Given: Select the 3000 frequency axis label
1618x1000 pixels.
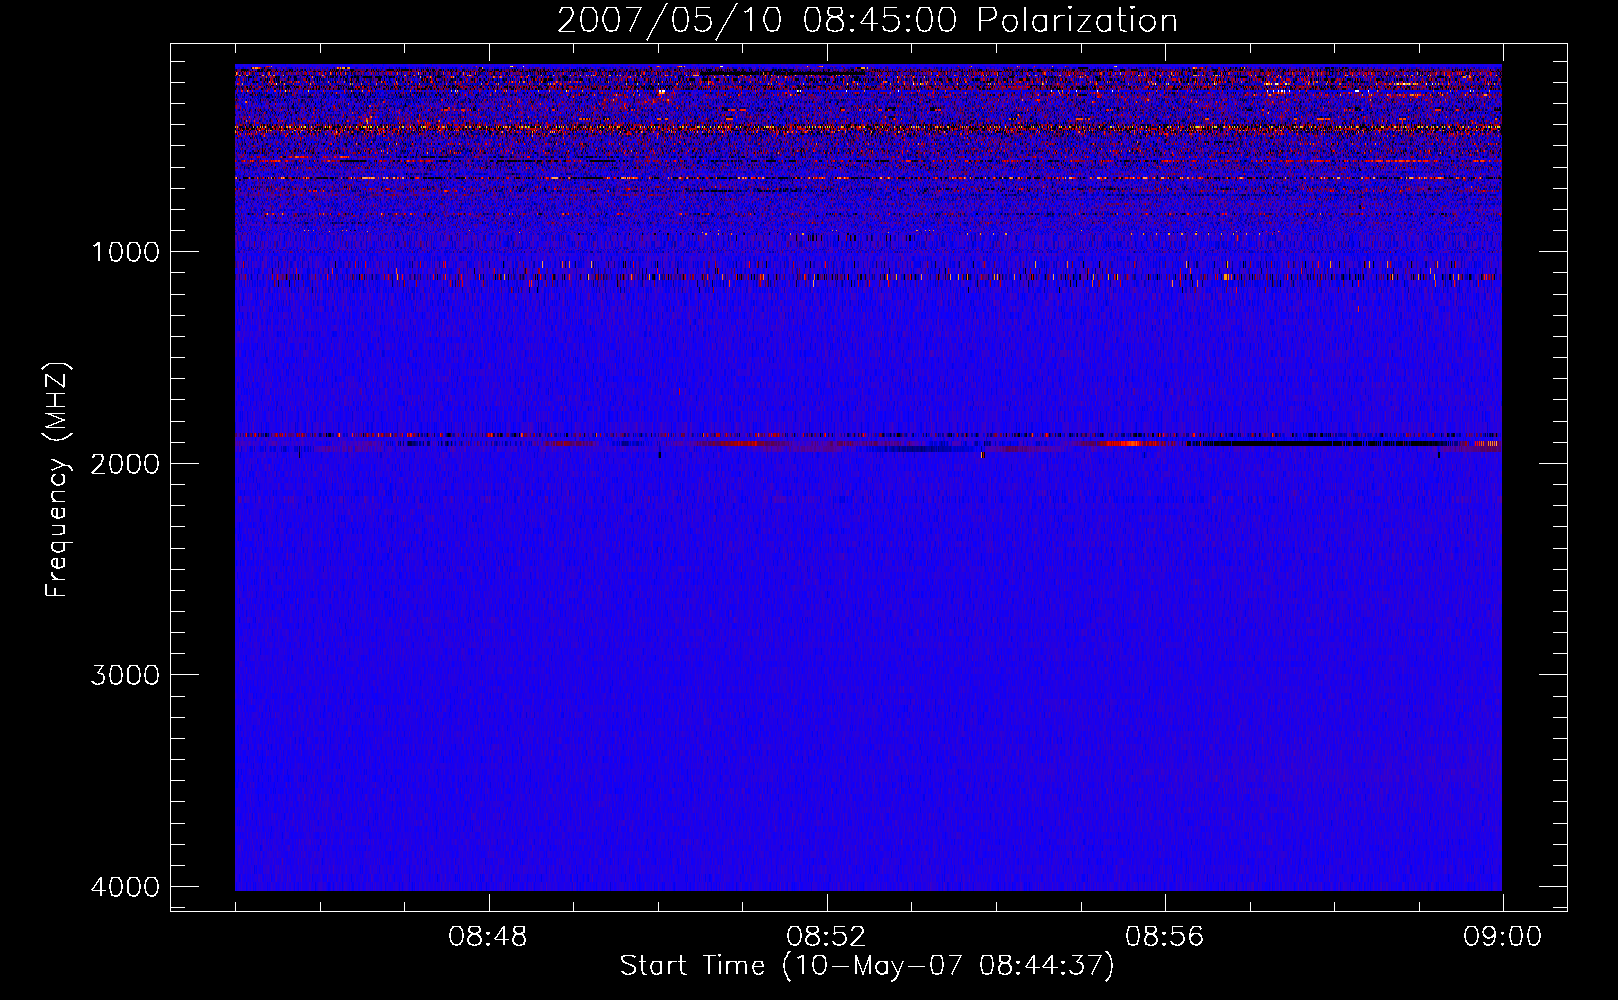Looking at the screenshot, I should point(125,674).
